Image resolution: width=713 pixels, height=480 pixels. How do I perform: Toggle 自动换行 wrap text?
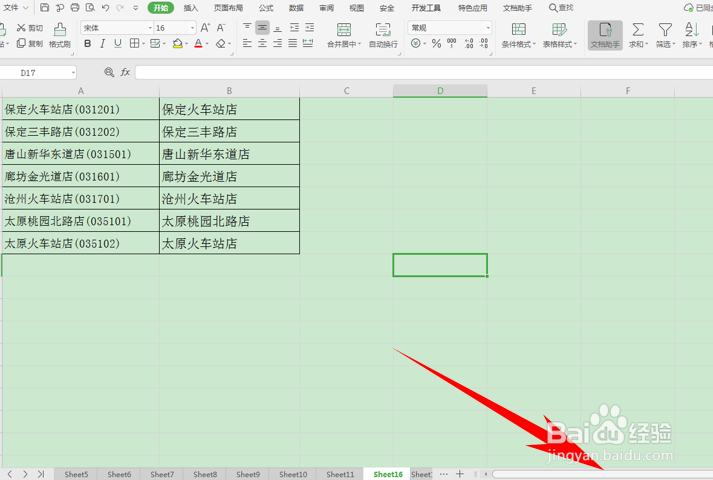click(x=383, y=35)
